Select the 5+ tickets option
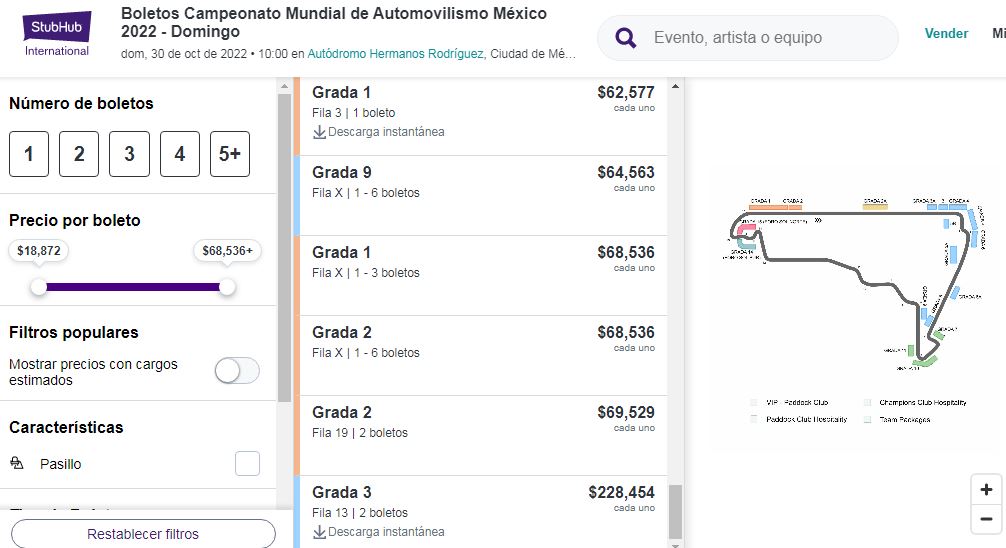This screenshot has width=1006, height=548. click(x=230, y=154)
